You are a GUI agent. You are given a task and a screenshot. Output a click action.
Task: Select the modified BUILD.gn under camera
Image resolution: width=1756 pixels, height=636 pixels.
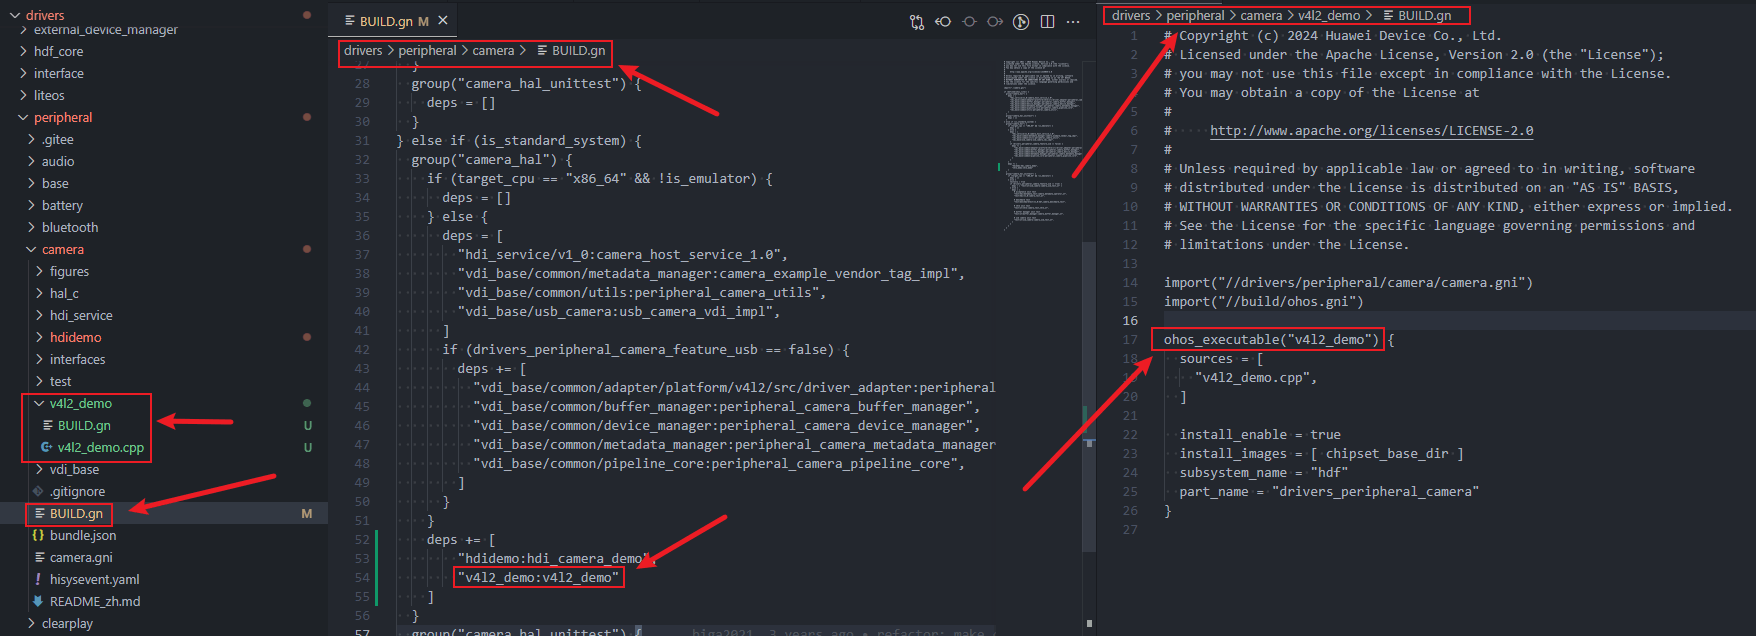click(76, 513)
